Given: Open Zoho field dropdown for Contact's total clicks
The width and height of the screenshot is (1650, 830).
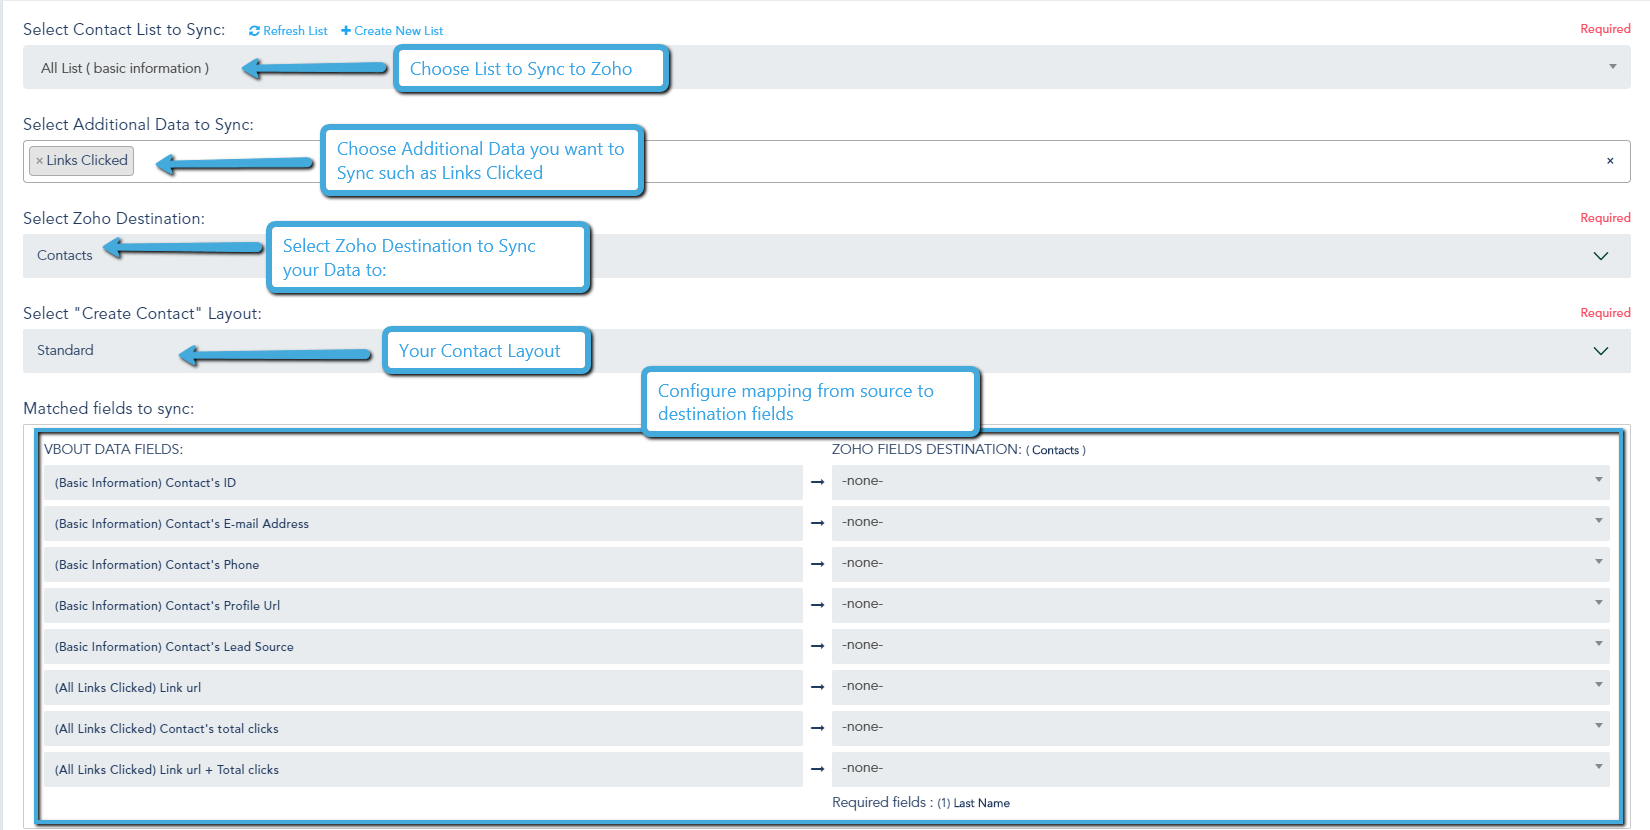Looking at the screenshot, I should point(1220,728).
